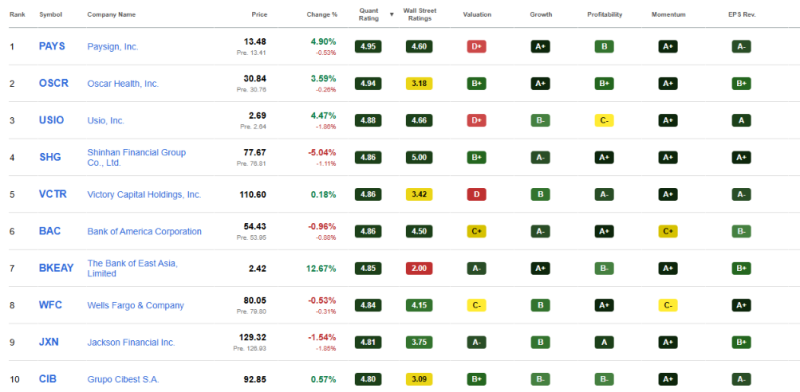Click PAYS red D+ valuation grade
Image resolution: width=800 pixels, height=392 pixels.
coord(477,46)
